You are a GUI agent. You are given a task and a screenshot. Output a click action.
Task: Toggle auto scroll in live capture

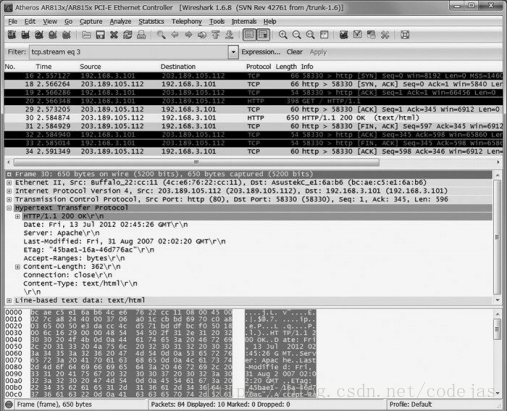[263, 35]
